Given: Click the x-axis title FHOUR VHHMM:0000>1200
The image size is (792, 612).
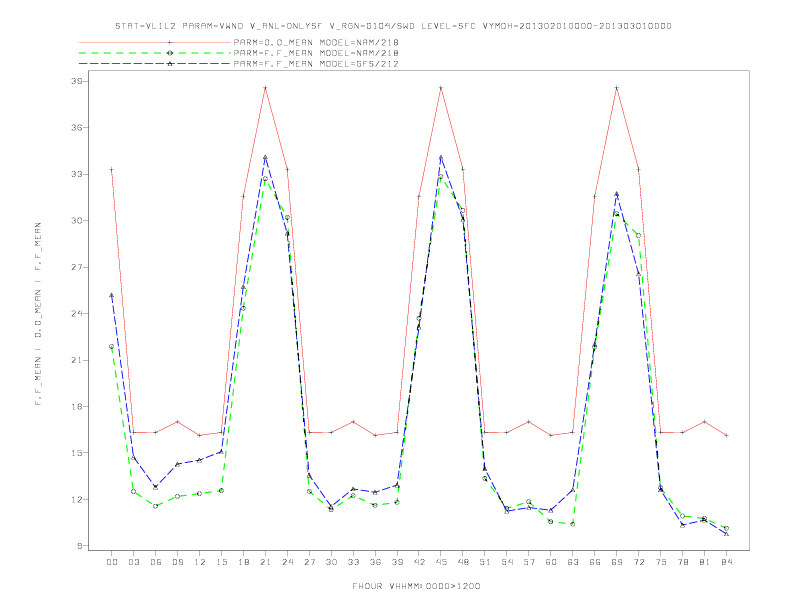Looking at the screenshot, I should click(x=416, y=586).
